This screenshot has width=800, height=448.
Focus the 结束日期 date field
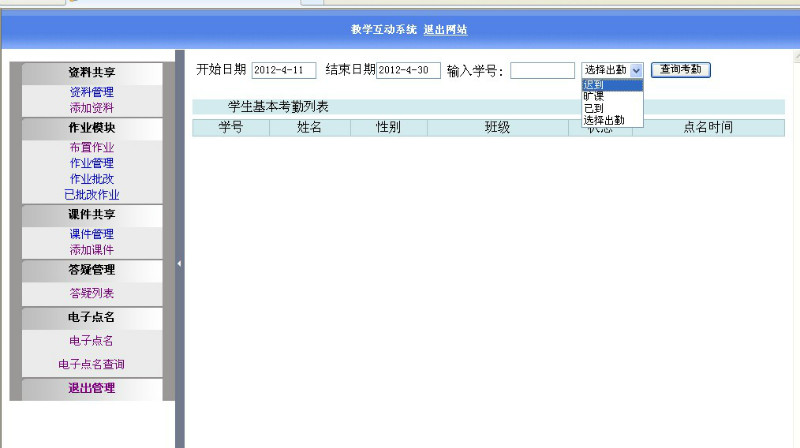pos(408,70)
